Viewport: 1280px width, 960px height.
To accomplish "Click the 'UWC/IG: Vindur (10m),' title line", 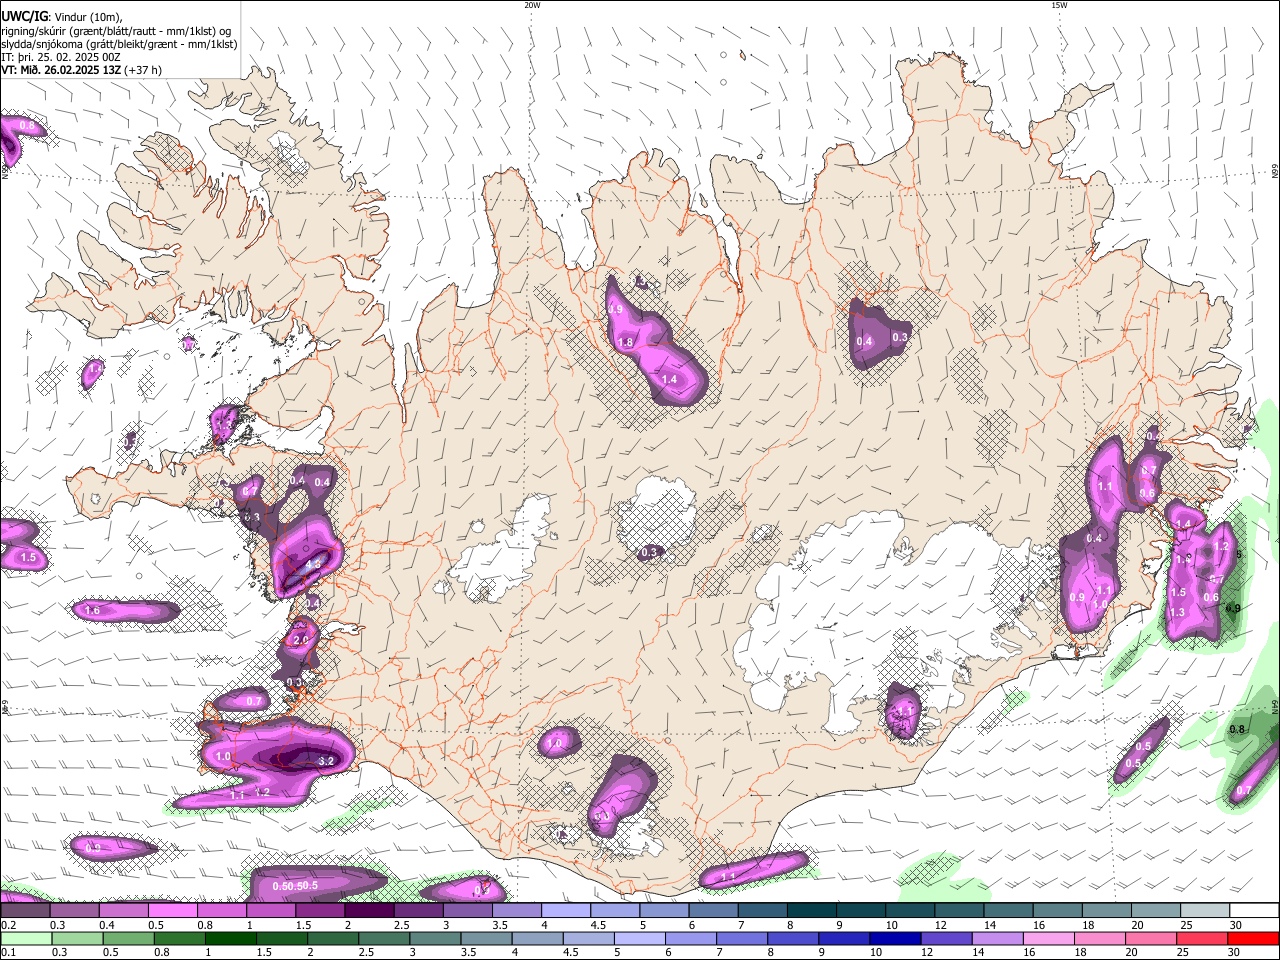I will pos(62,16).
